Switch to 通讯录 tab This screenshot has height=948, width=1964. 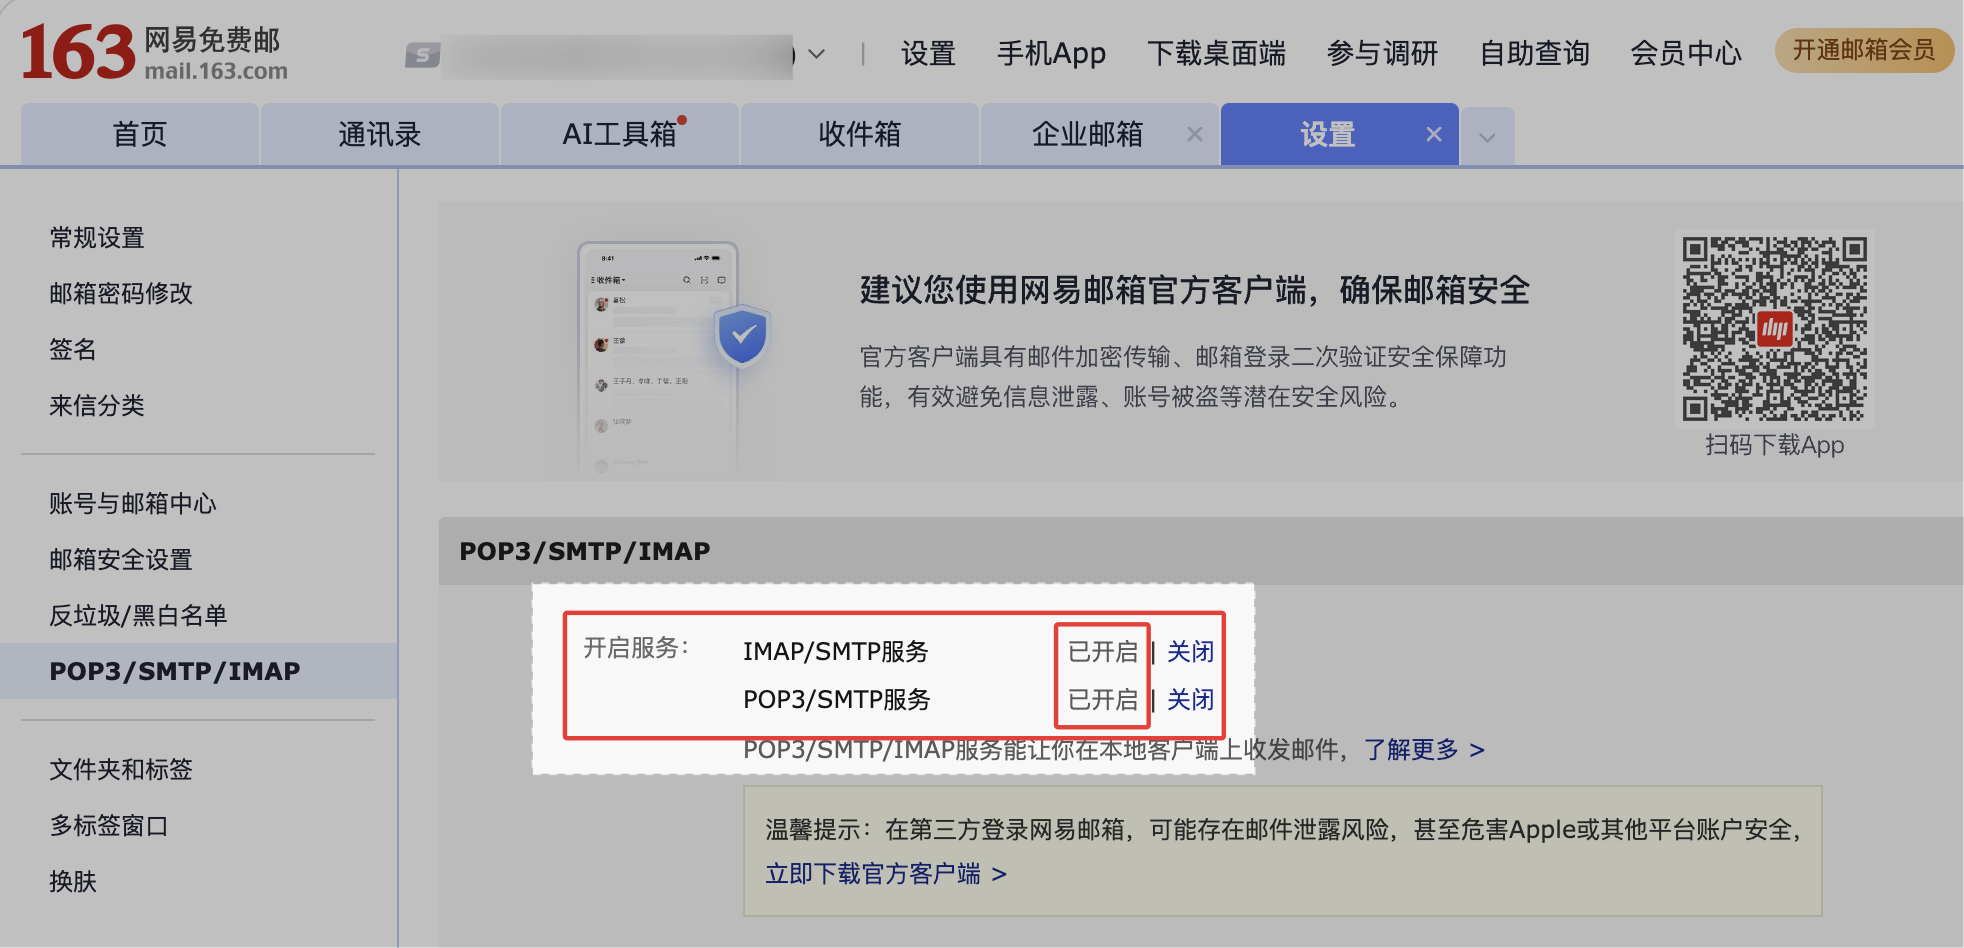tap(380, 134)
